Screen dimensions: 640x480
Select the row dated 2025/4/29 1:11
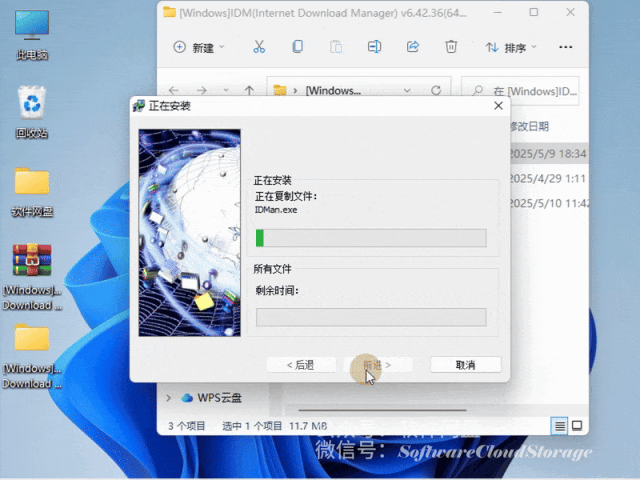coord(549,178)
